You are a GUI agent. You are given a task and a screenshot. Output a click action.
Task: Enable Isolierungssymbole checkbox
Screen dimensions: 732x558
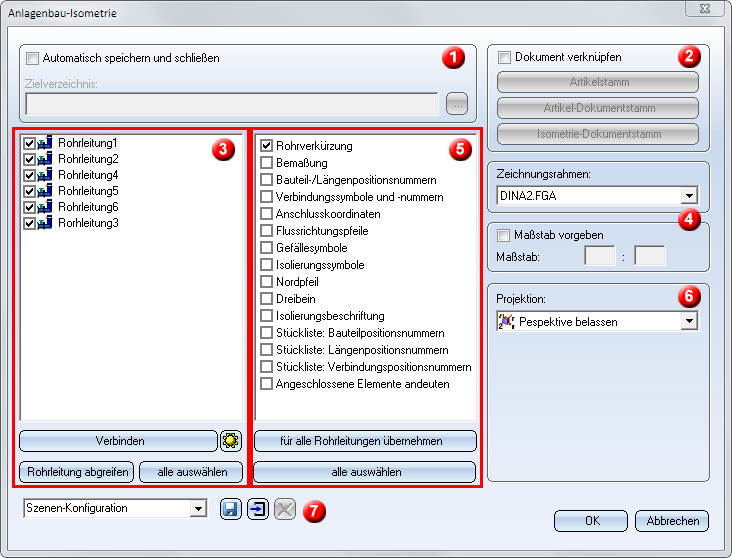click(x=267, y=265)
